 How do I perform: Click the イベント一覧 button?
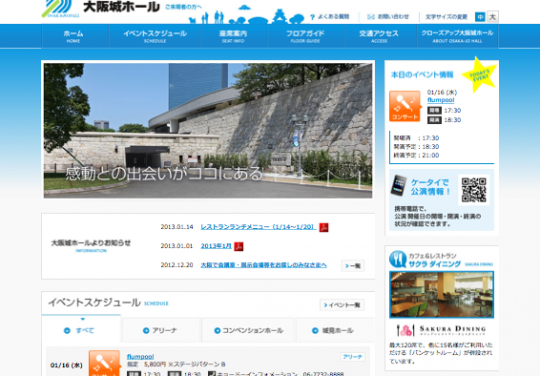[x=342, y=305]
